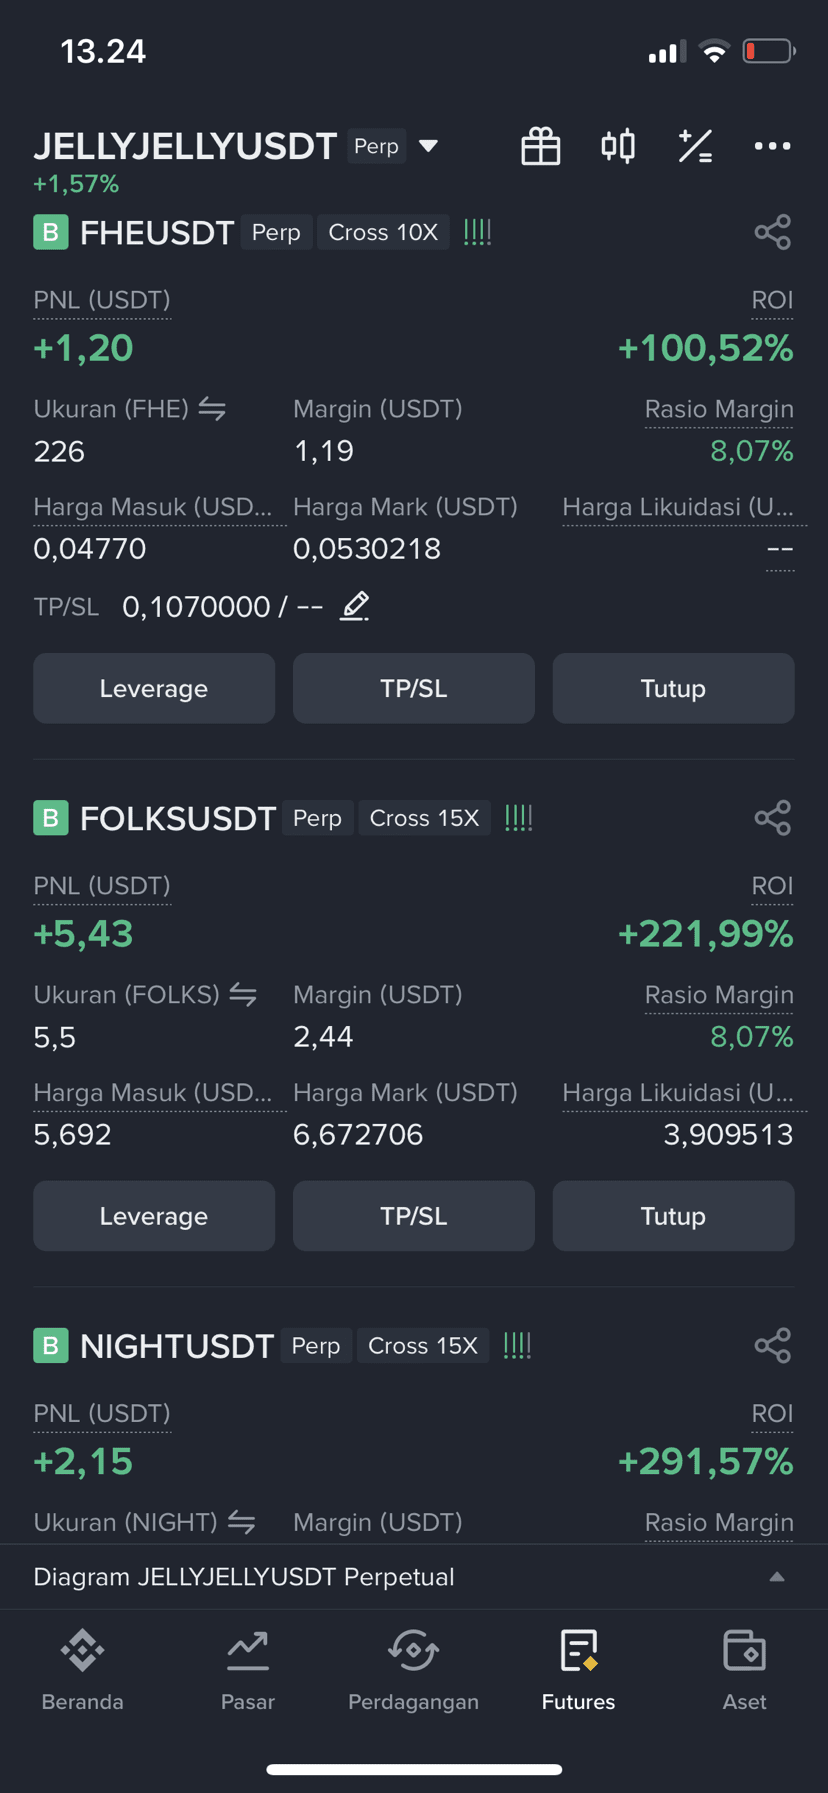This screenshot has height=1793, width=828.
Task: Switch to the Pasar tab
Action: 248,1665
